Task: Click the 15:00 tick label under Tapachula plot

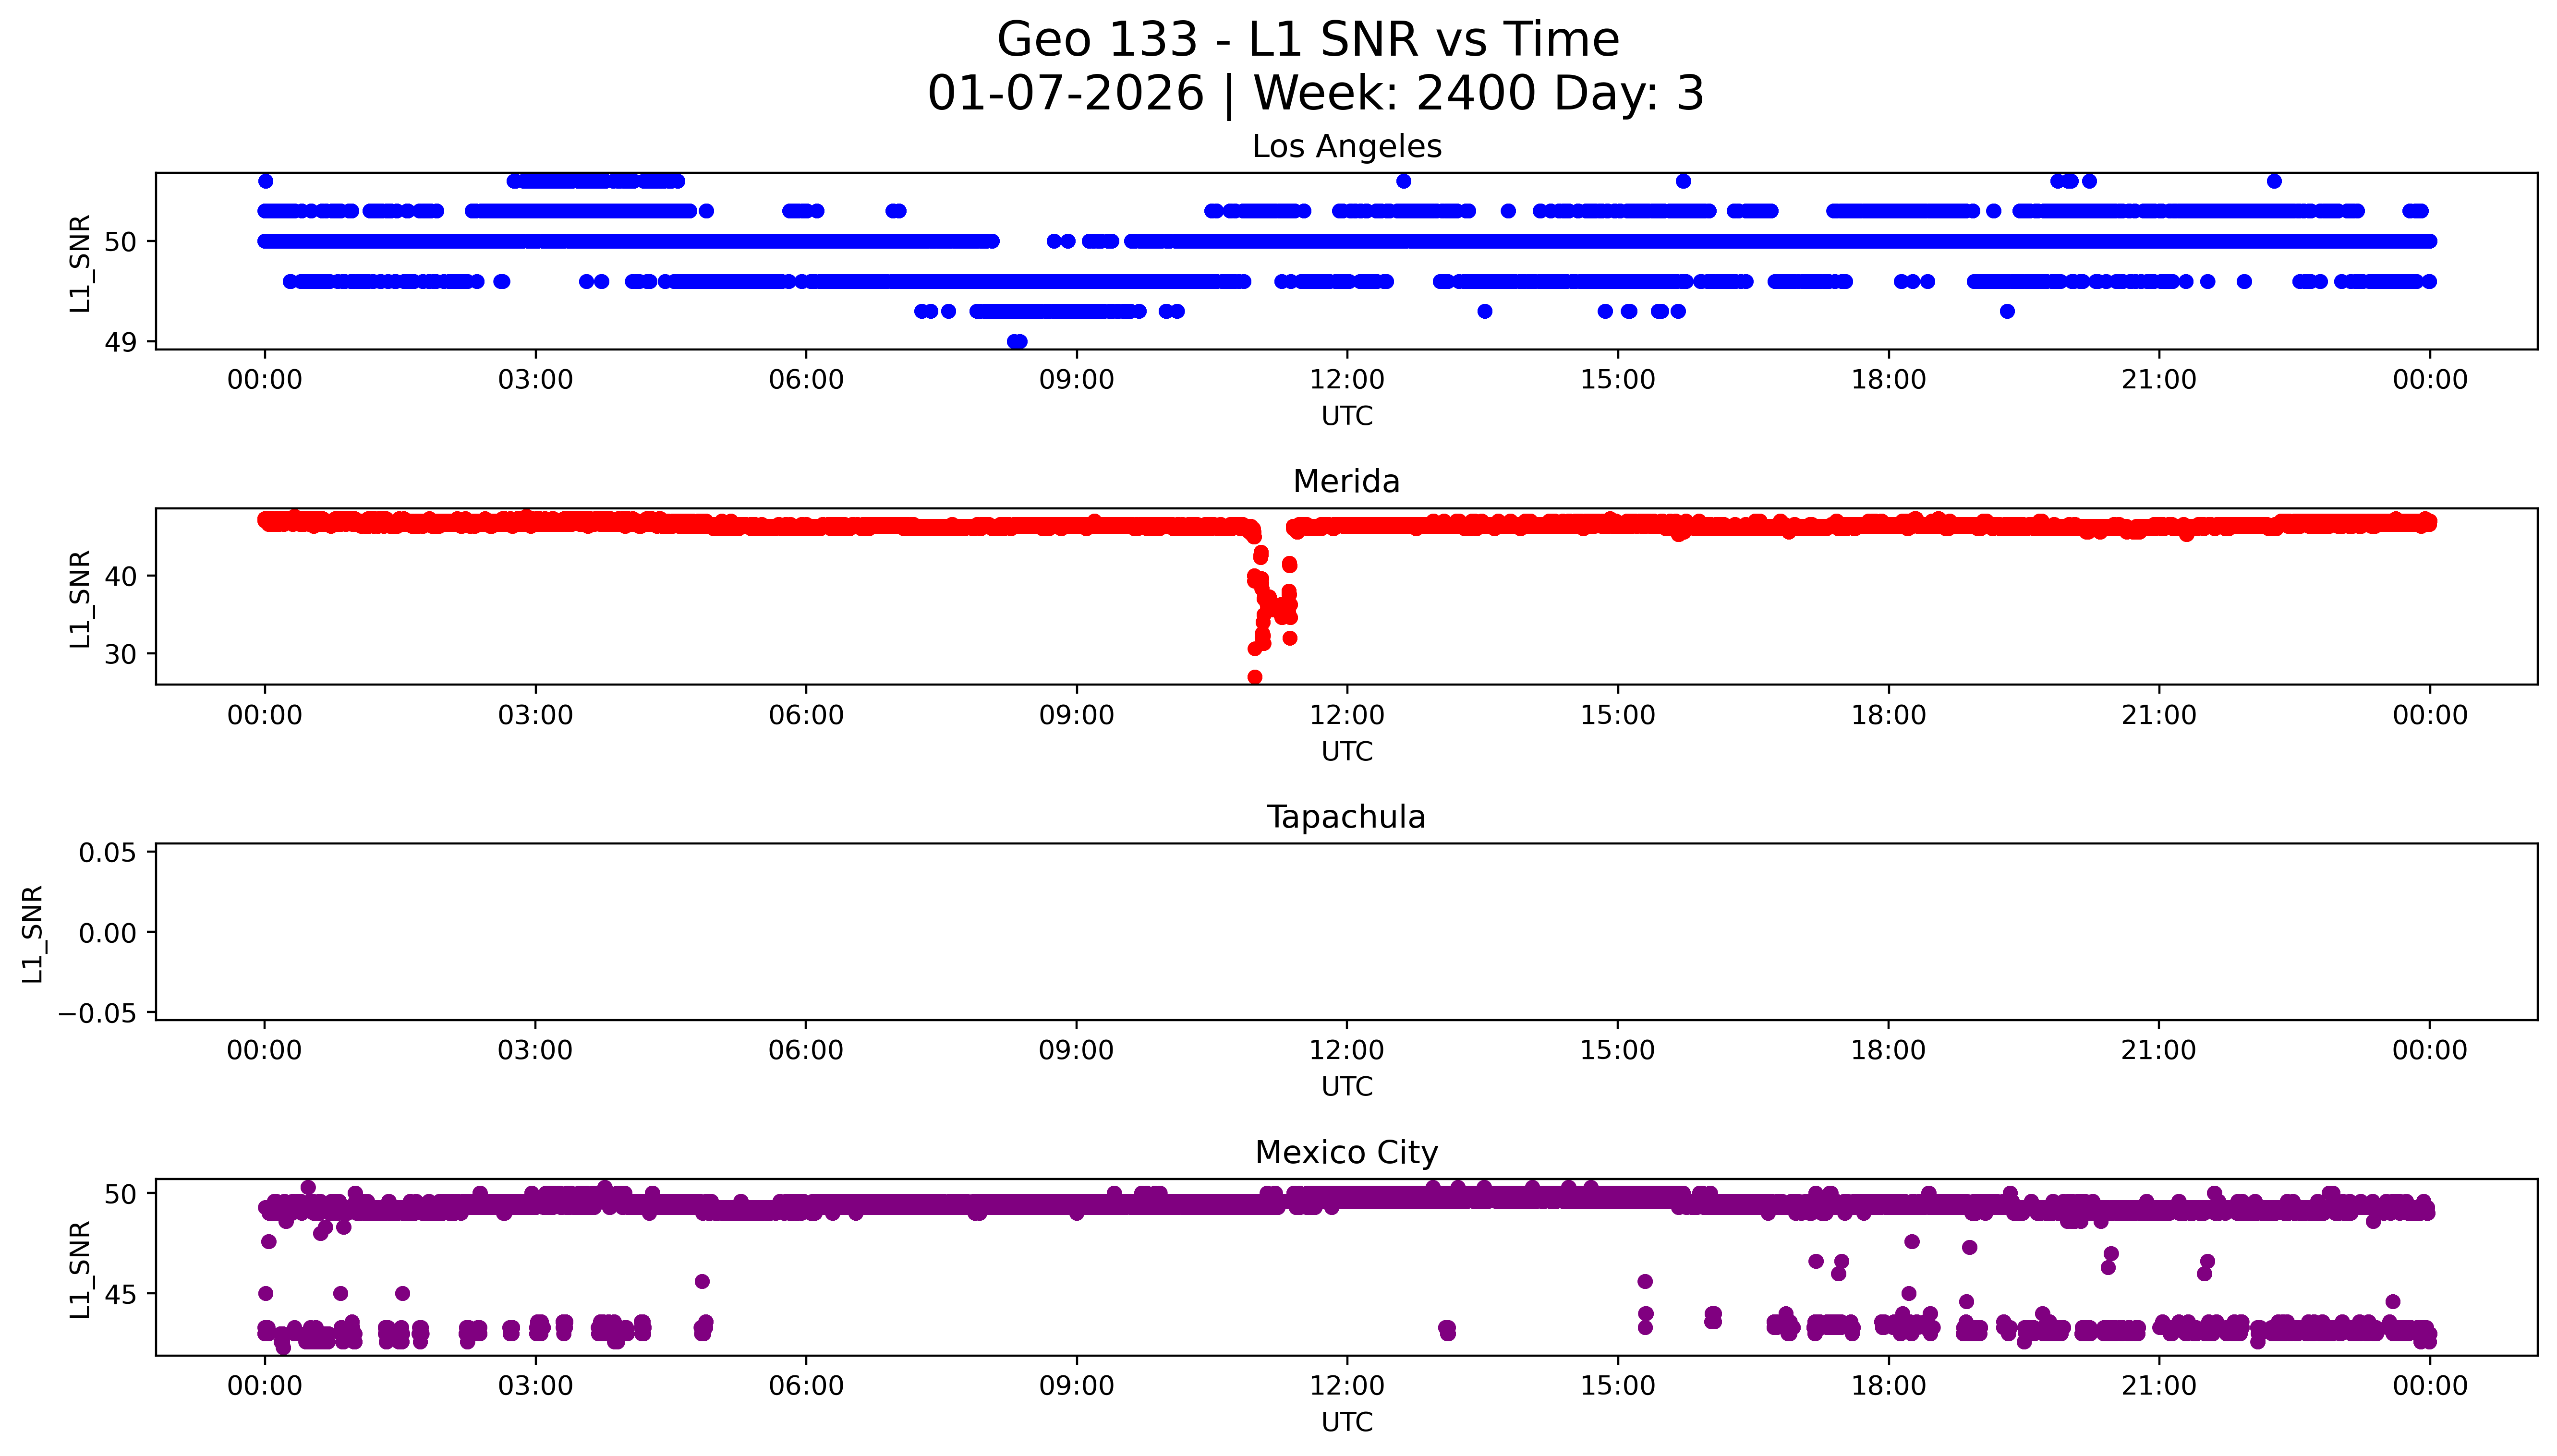Action: tap(1617, 1051)
